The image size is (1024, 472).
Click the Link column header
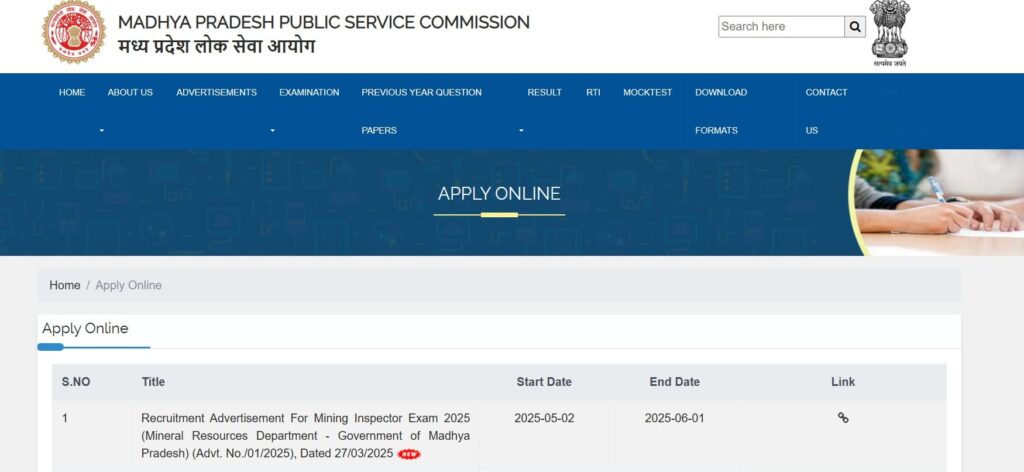click(x=843, y=382)
